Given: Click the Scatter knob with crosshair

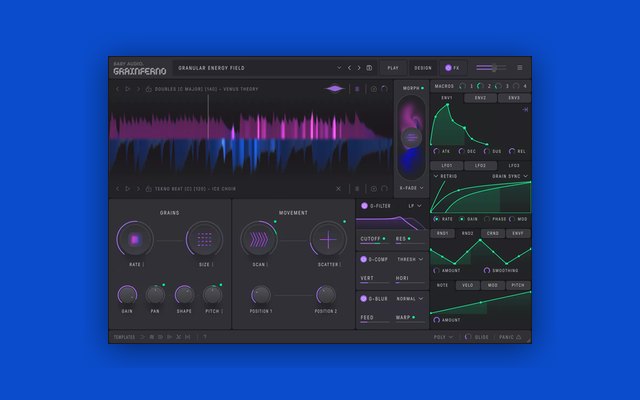Looking at the screenshot, I should [328, 240].
